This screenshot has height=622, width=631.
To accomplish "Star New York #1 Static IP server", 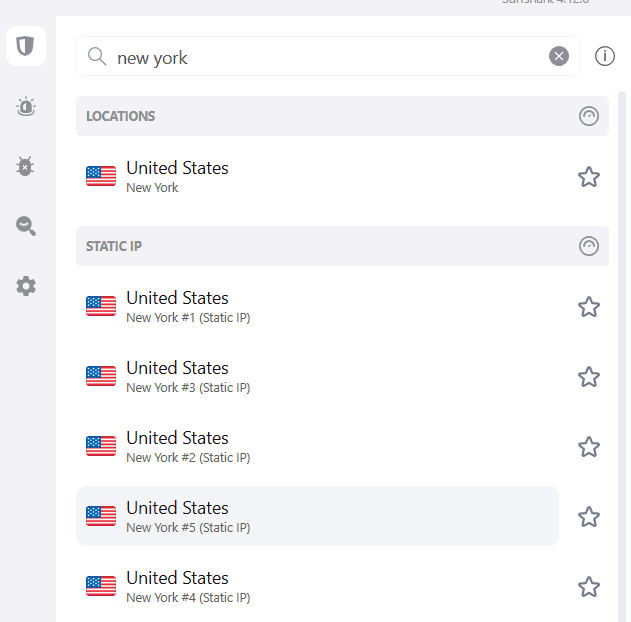I will (x=589, y=307).
